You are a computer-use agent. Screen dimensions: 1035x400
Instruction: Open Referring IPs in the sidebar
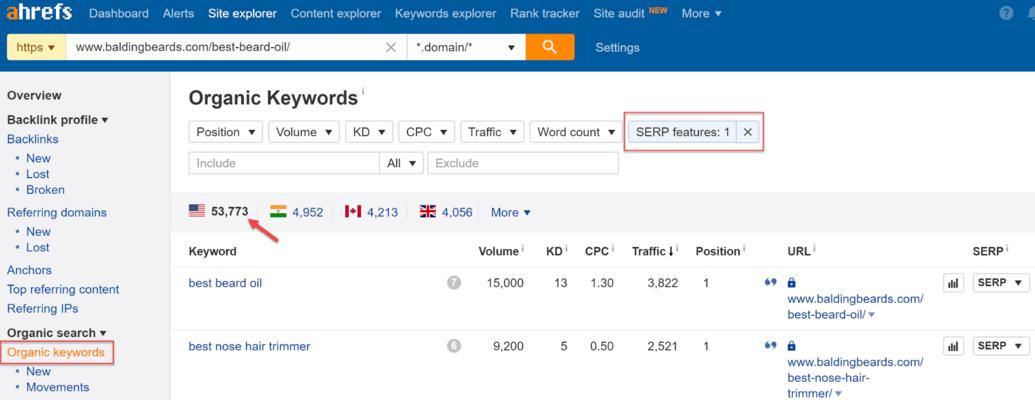(x=42, y=308)
